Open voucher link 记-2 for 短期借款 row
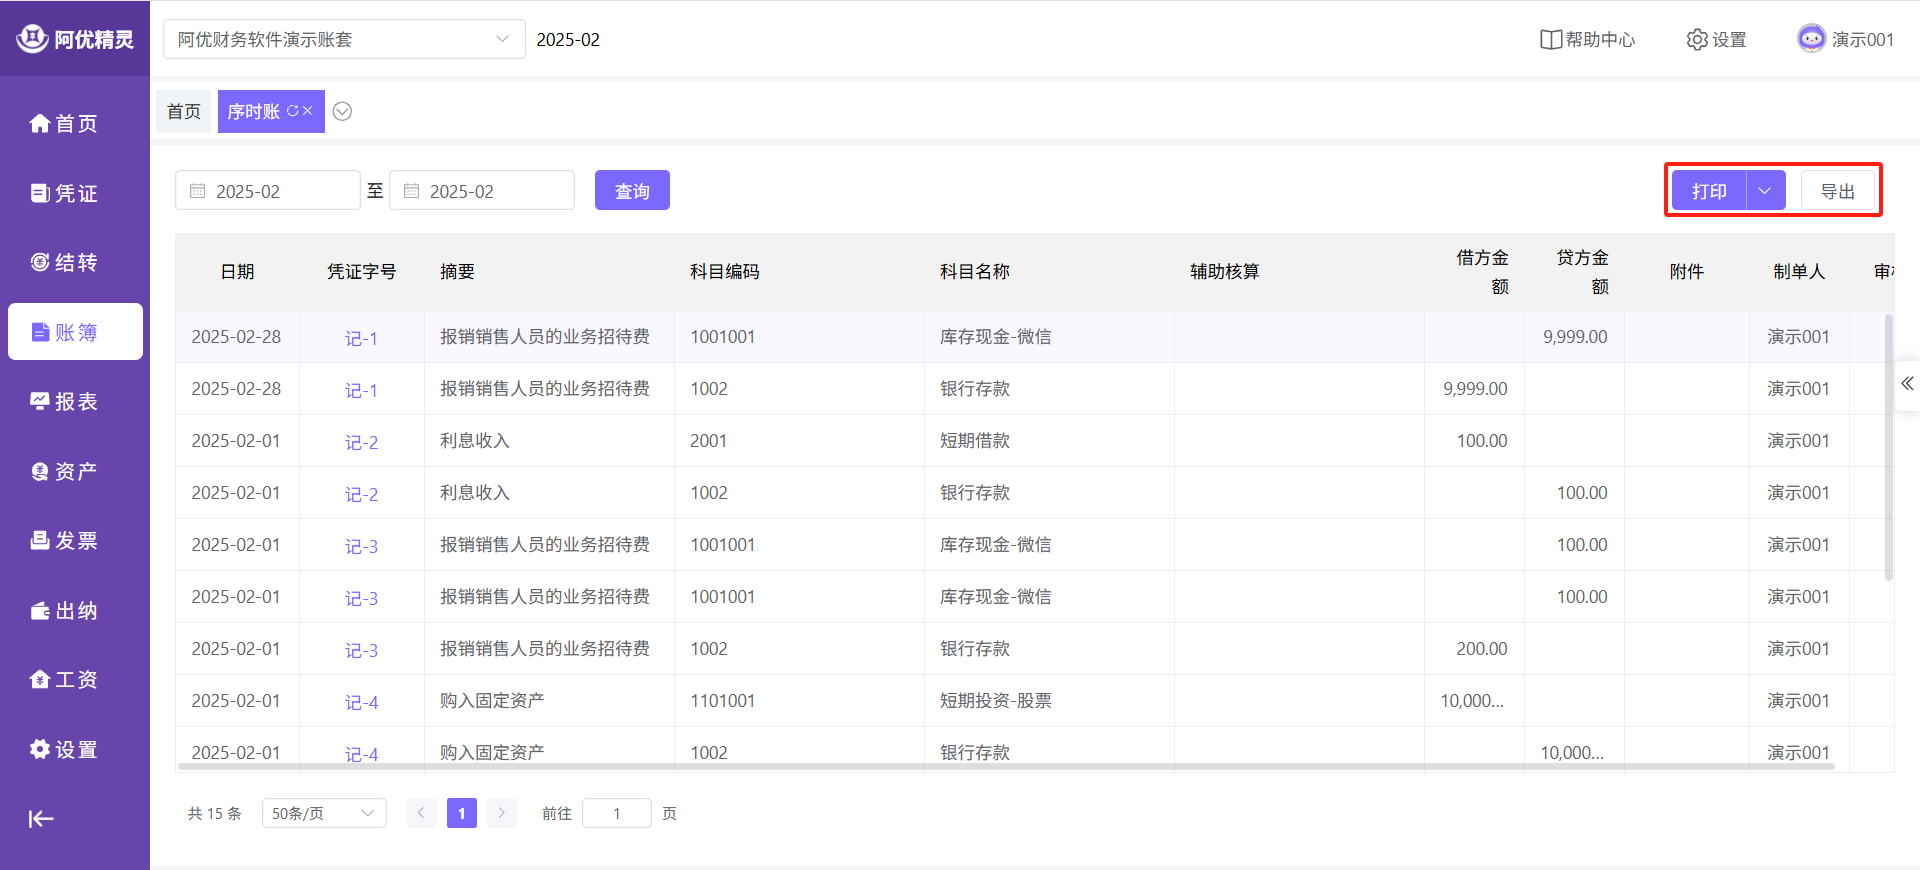 click(361, 442)
